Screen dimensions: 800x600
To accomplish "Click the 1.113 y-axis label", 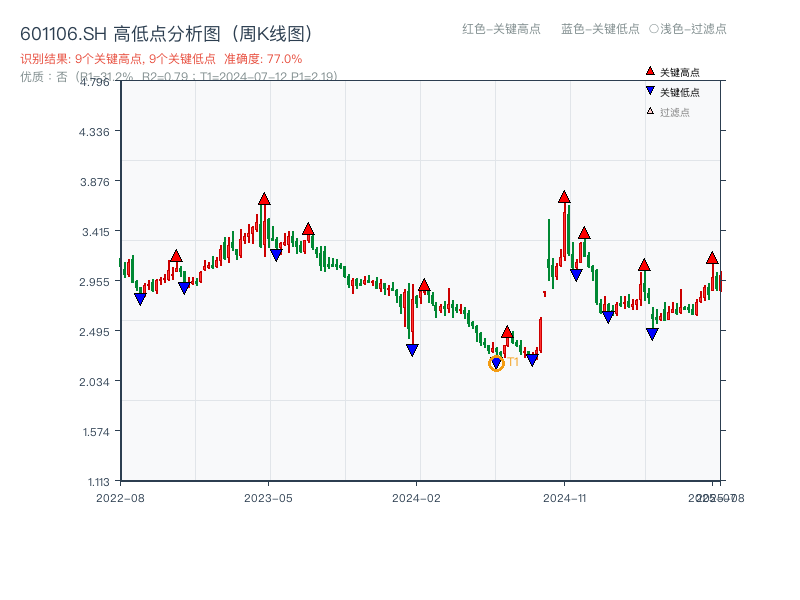I will click(98, 482).
